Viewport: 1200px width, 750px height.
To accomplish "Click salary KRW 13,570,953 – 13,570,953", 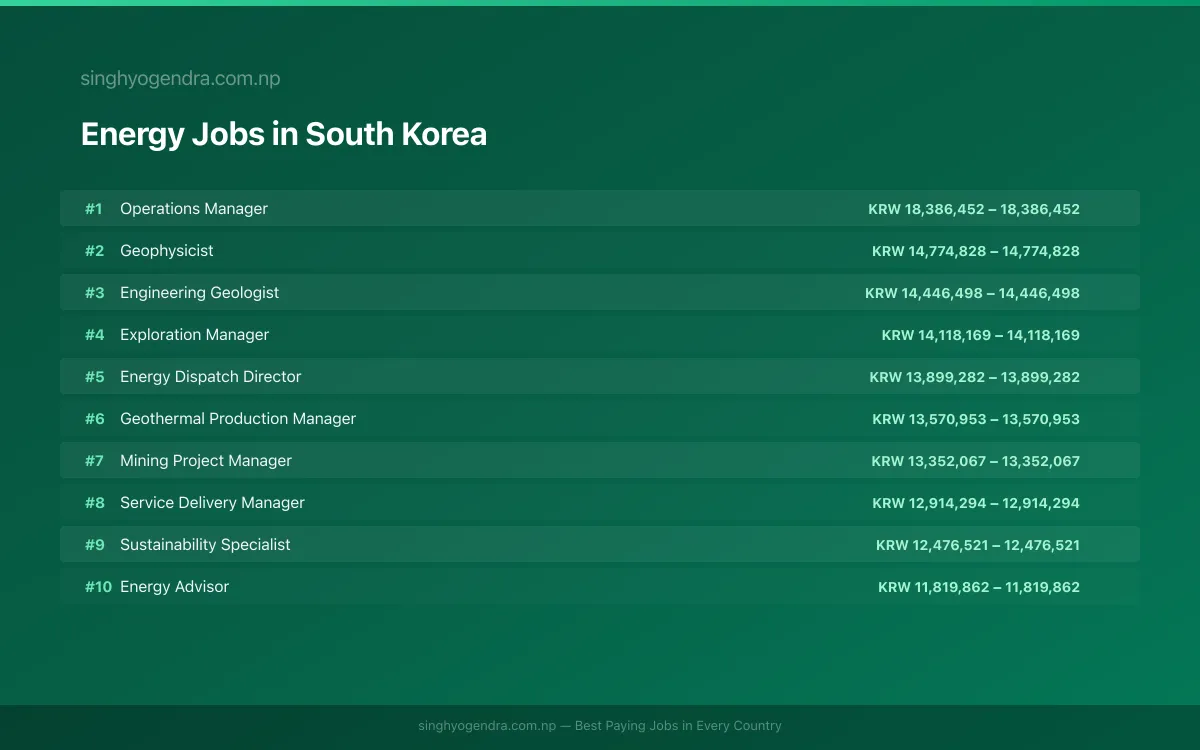I will pos(976,419).
